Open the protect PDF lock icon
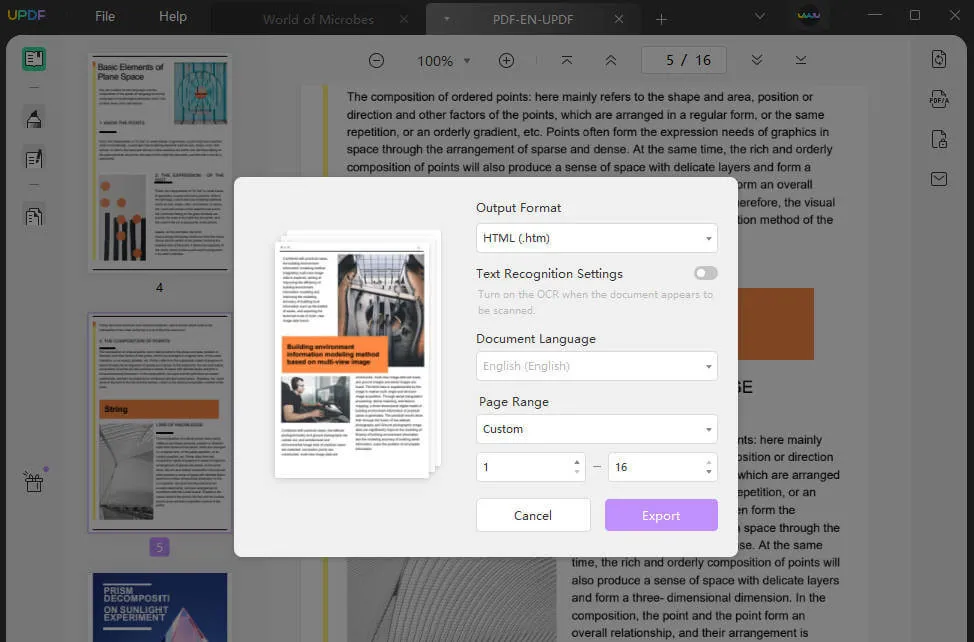 [x=938, y=139]
